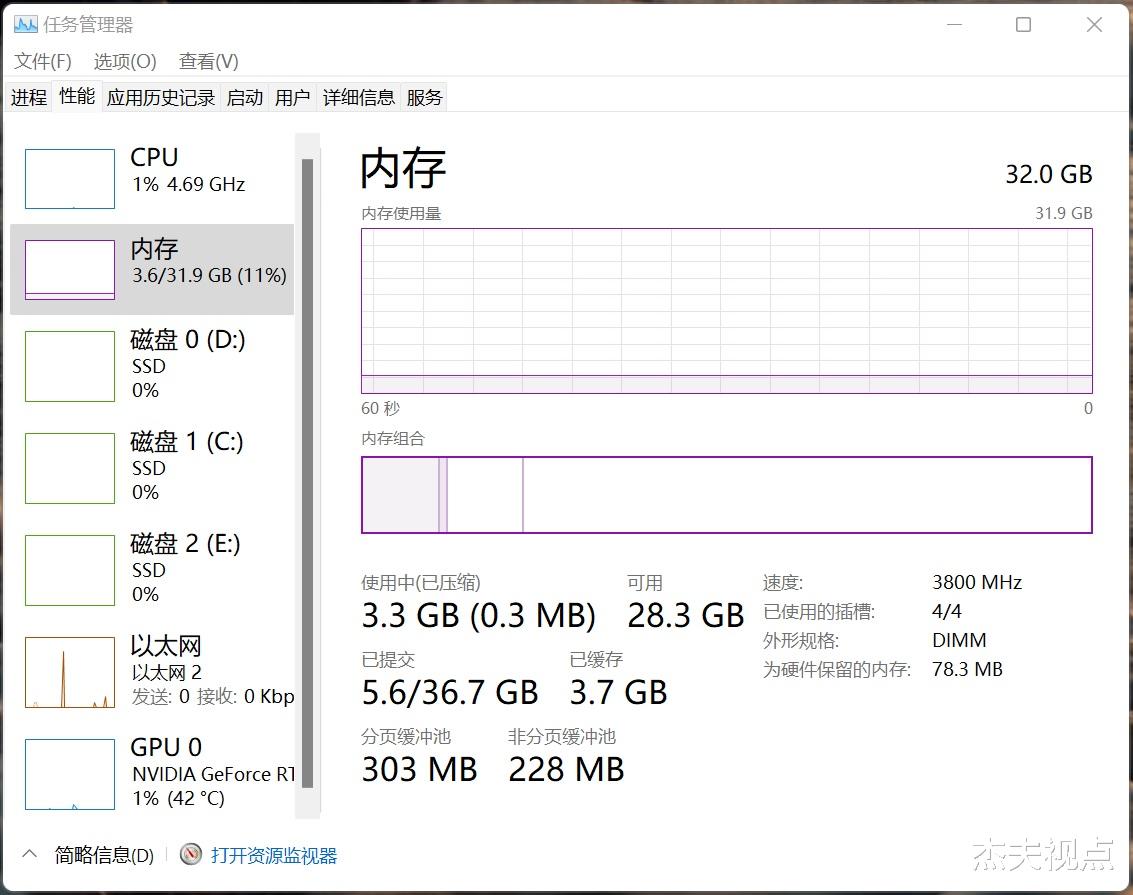Open the 查看(V) menu
Image resolution: width=1133 pixels, height=895 pixels.
coord(208,61)
